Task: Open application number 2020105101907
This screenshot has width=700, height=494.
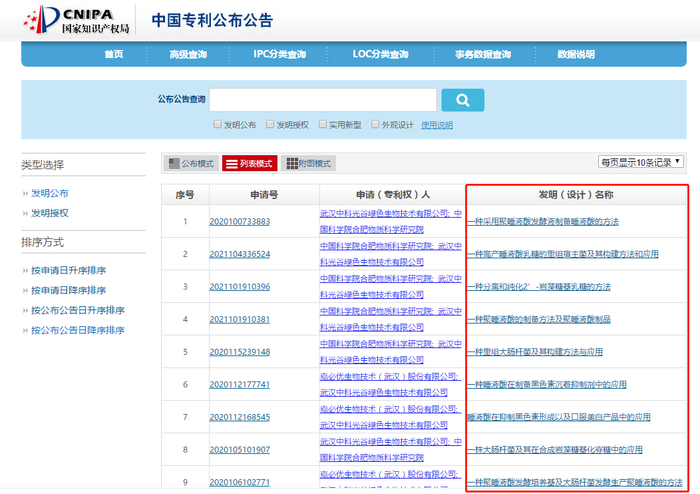Action: click(240, 450)
